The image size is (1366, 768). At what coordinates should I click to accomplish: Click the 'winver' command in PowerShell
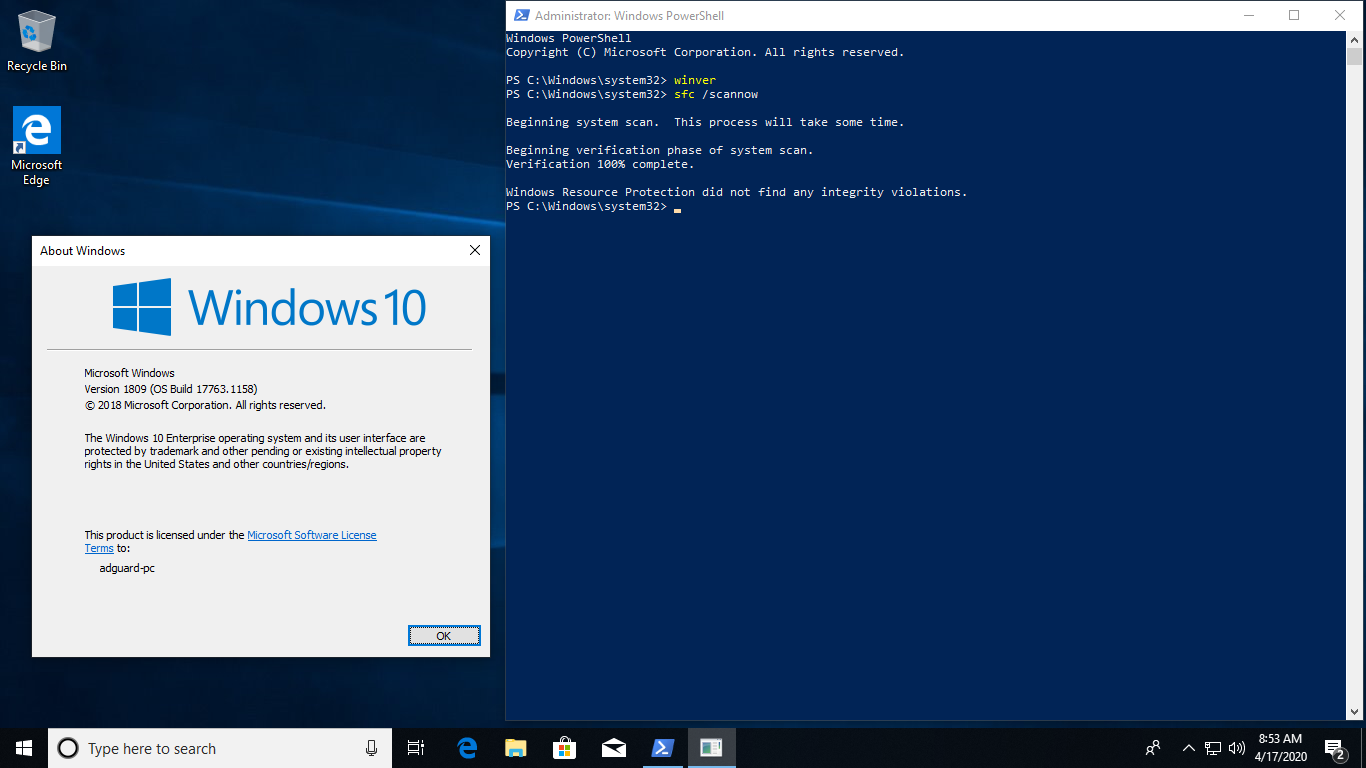[695, 80]
